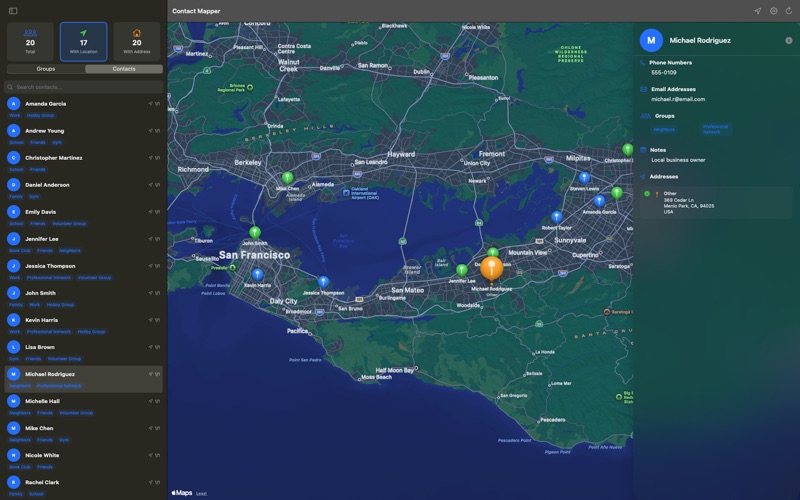The image size is (800, 500).
Task: Click the Hobby Group tag under Amanda Garcia
Action: pos(40,115)
